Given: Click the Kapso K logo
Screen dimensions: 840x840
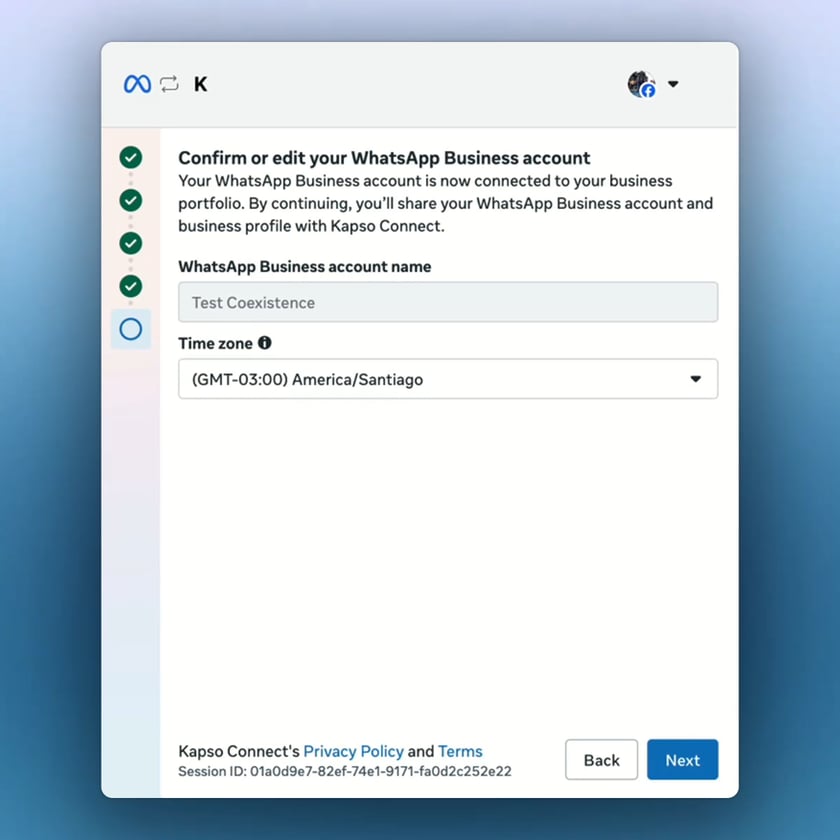Looking at the screenshot, I should point(200,84).
